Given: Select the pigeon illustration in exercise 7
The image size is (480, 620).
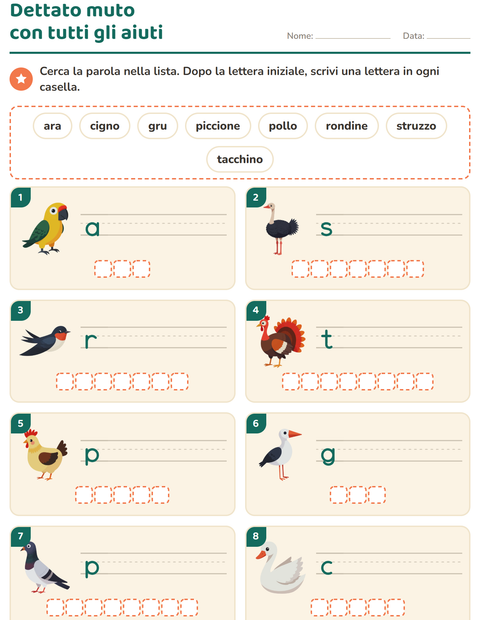Looking at the screenshot, I should click(x=45, y=567).
